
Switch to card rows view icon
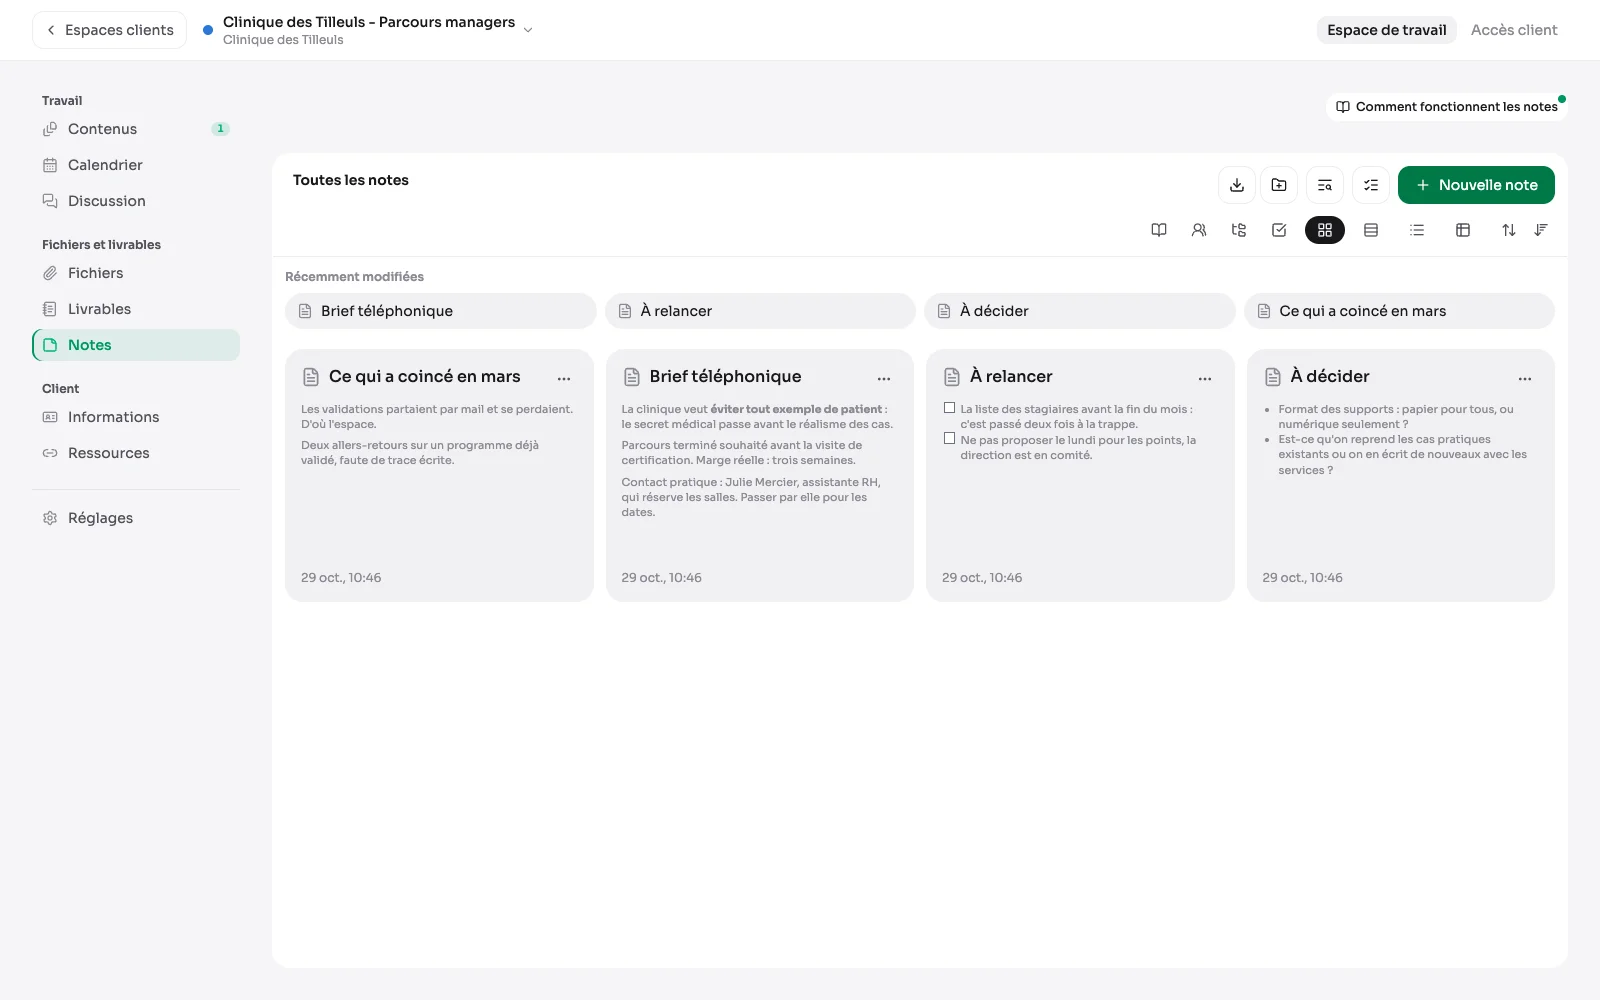[x=1371, y=230]
